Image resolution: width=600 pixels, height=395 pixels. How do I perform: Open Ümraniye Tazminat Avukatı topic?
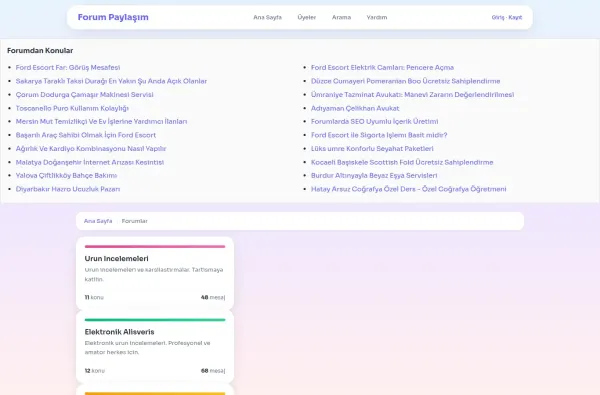412,95
